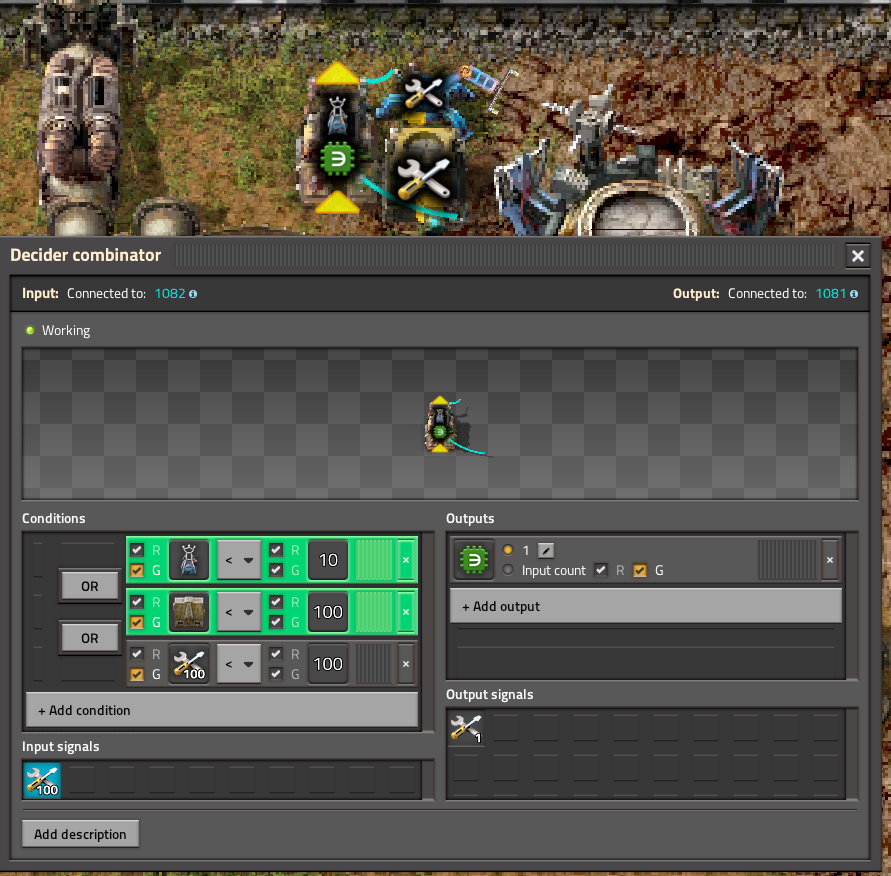The height and width of the screenshot is (876, 891).
Task: Toggle left red wire checkbox of second condition
Action: coord(137,601)
